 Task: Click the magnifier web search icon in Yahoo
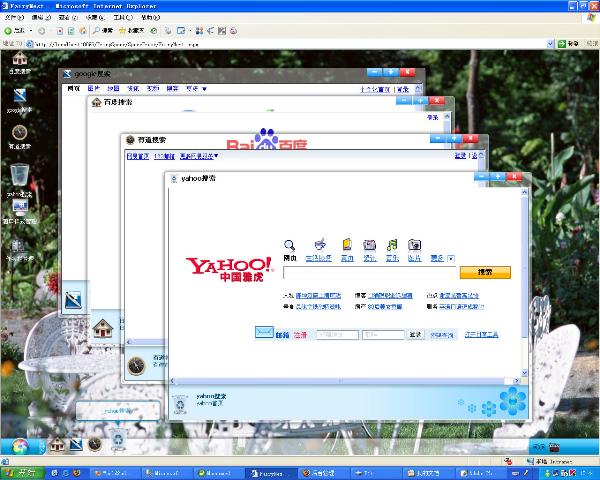tap(290, 245)
